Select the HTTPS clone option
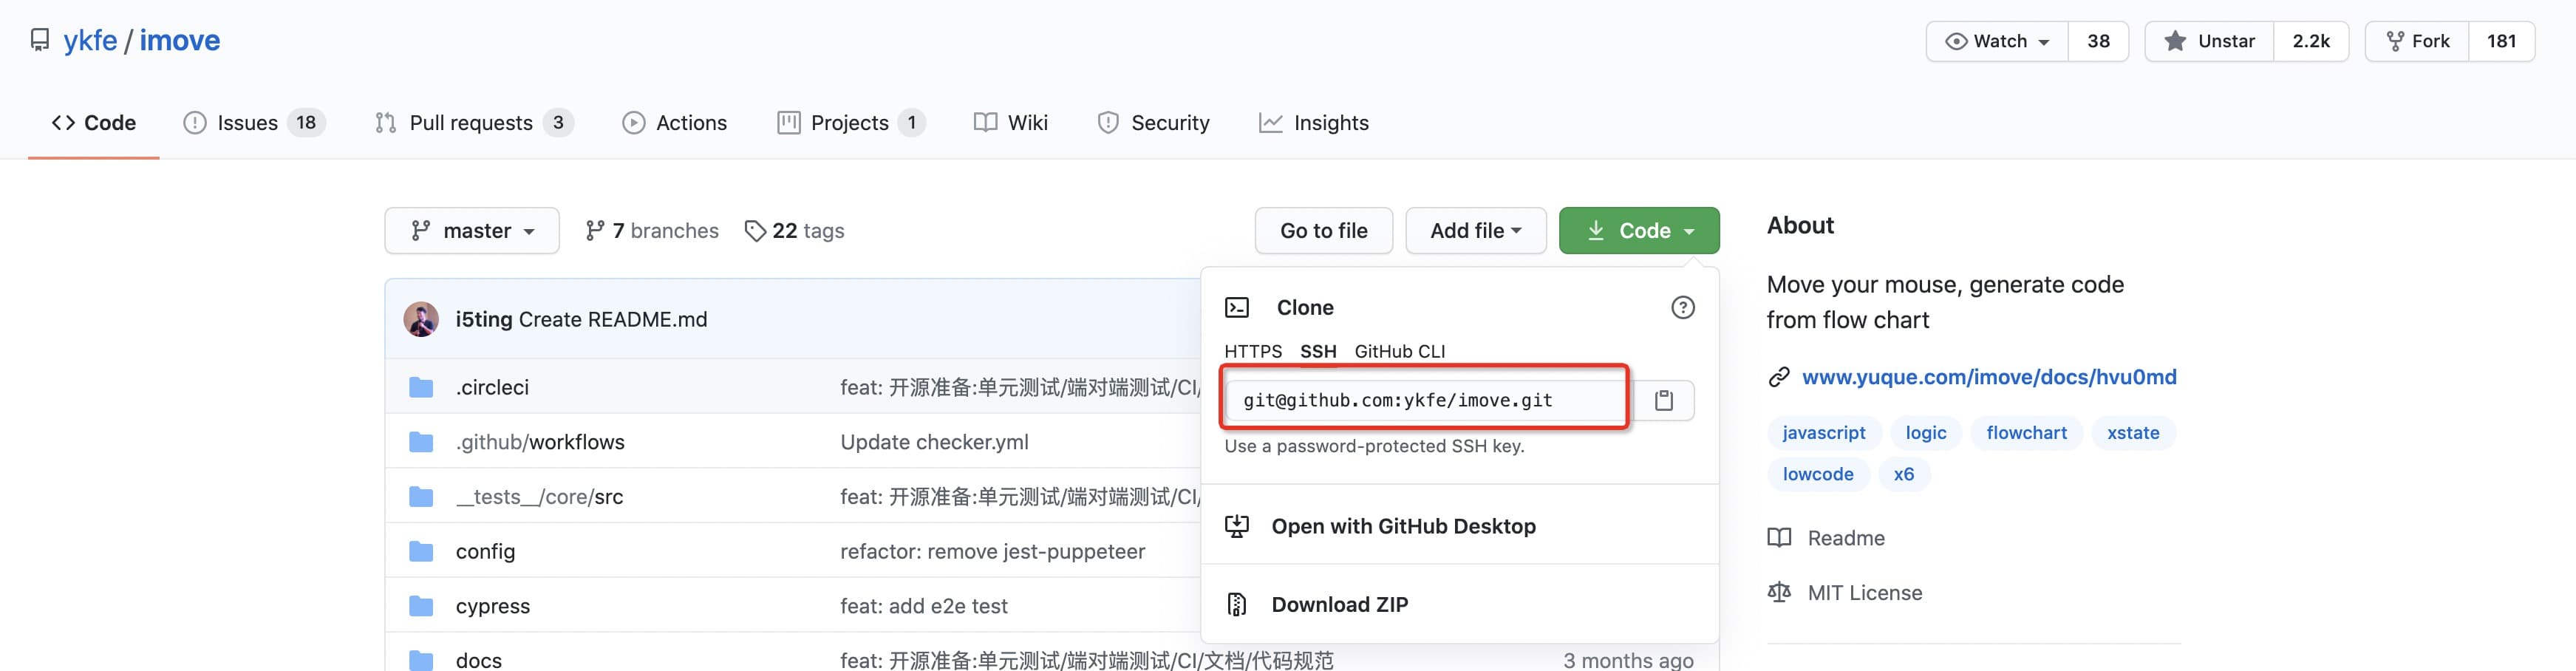2576x671 pixels. [x=1252, y=351]
